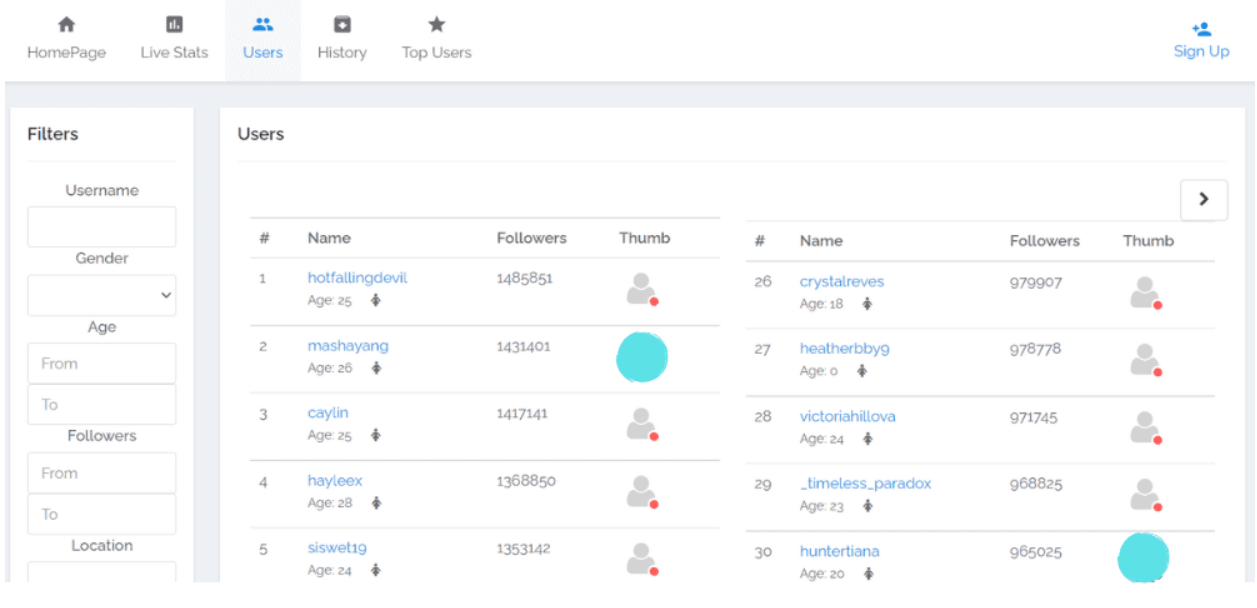The height and width of the screenshot is (608, 1257).
Task: Click gender icon beside _timeless_paradox's age
Action: (x=867, y=506)
